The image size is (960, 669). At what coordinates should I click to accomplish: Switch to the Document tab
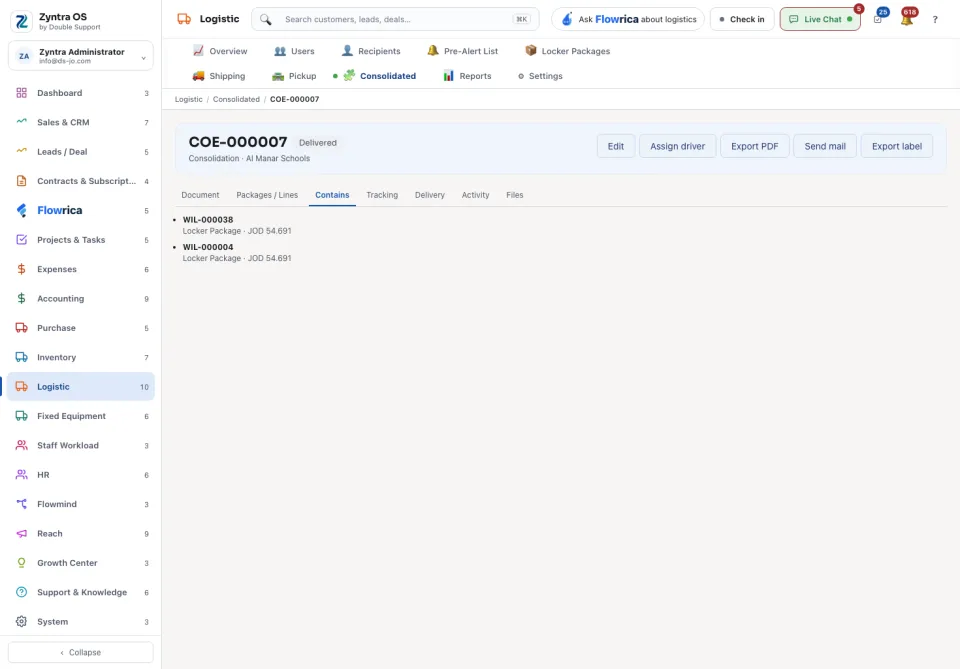pyautogui.click(x=200, y=195)
